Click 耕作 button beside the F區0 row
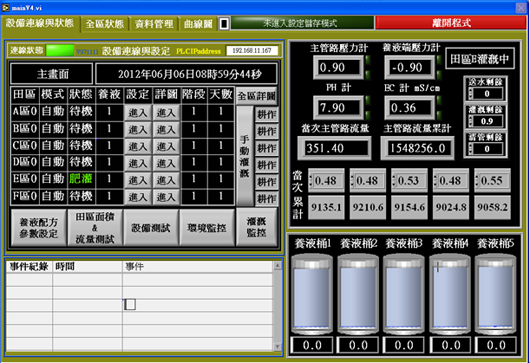 point(266,199)
